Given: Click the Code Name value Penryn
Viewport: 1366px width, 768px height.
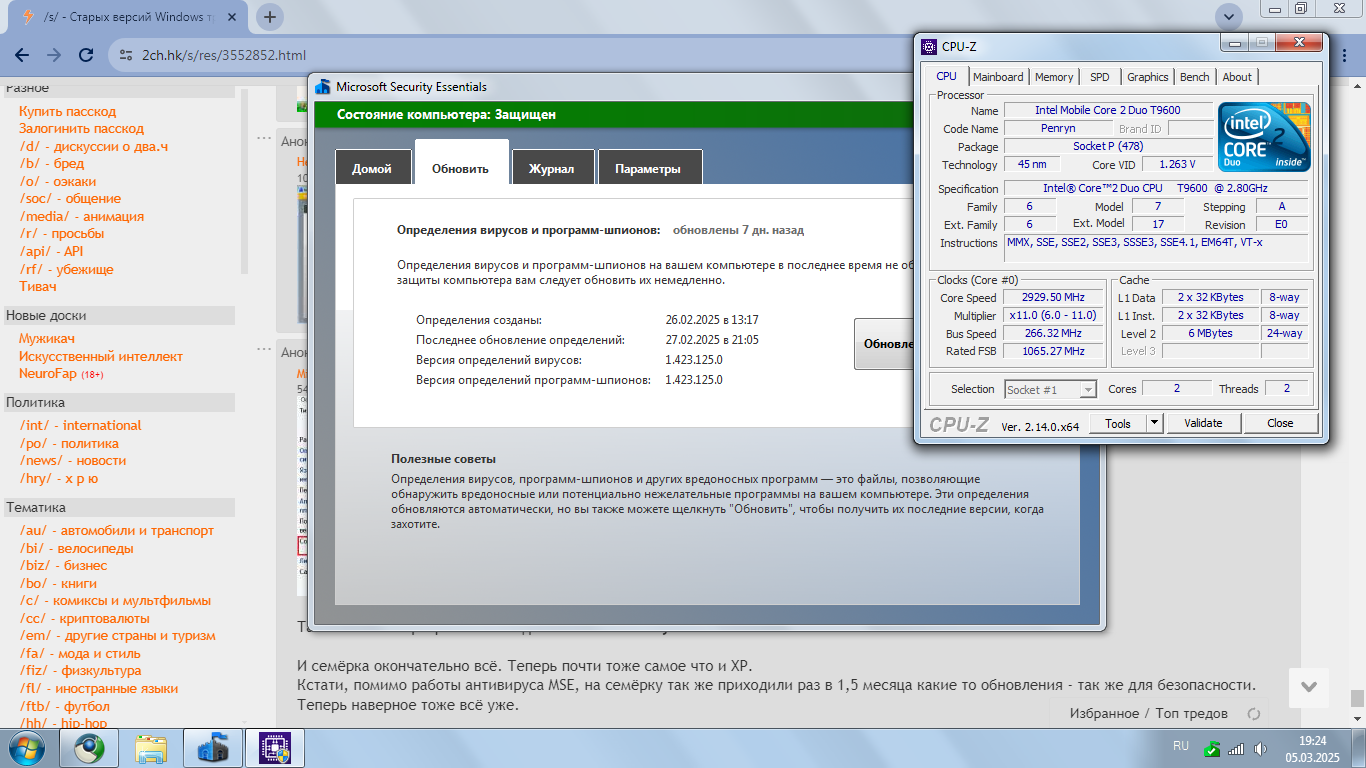Looking at the screenshot, I should coord(1058,128).
